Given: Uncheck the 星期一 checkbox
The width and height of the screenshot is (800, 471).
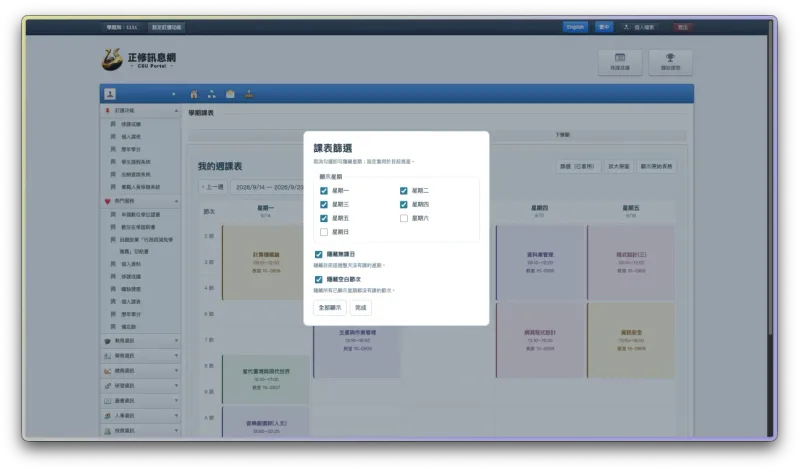Looking at the screenshot, I should (323, 191).
